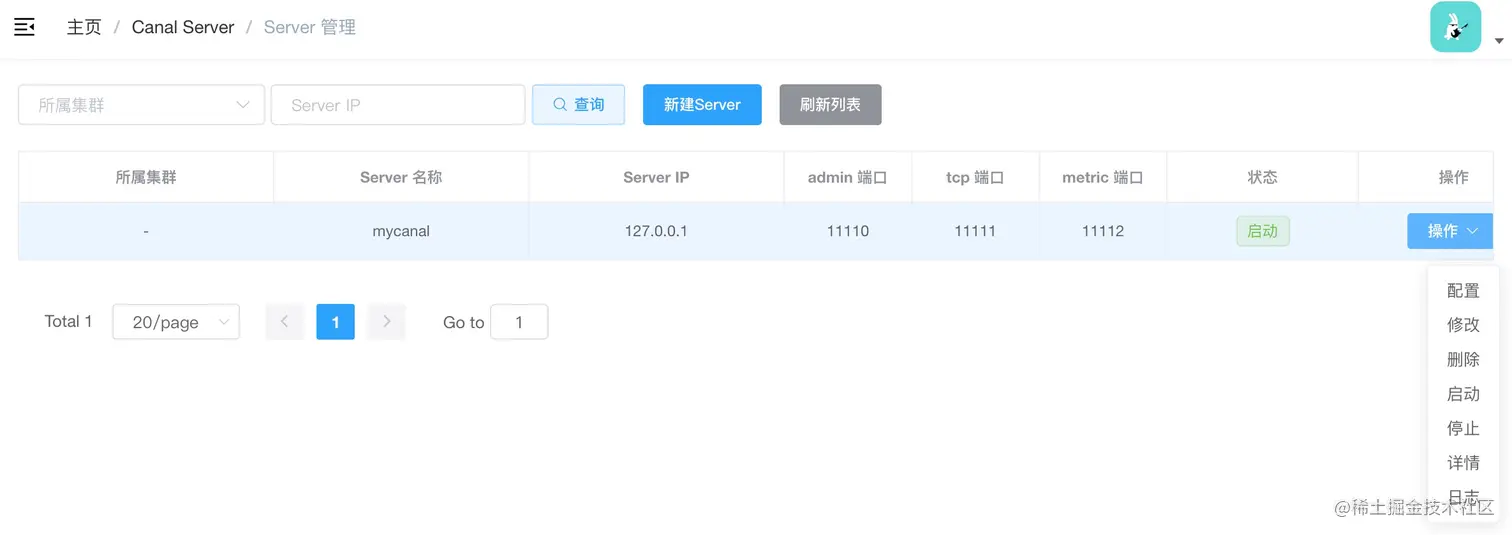Image resolution: width=1512 pixels, height=535 pixels.
Task: Choose 详情 from the operations menu
Action: tap(1463, 463)
